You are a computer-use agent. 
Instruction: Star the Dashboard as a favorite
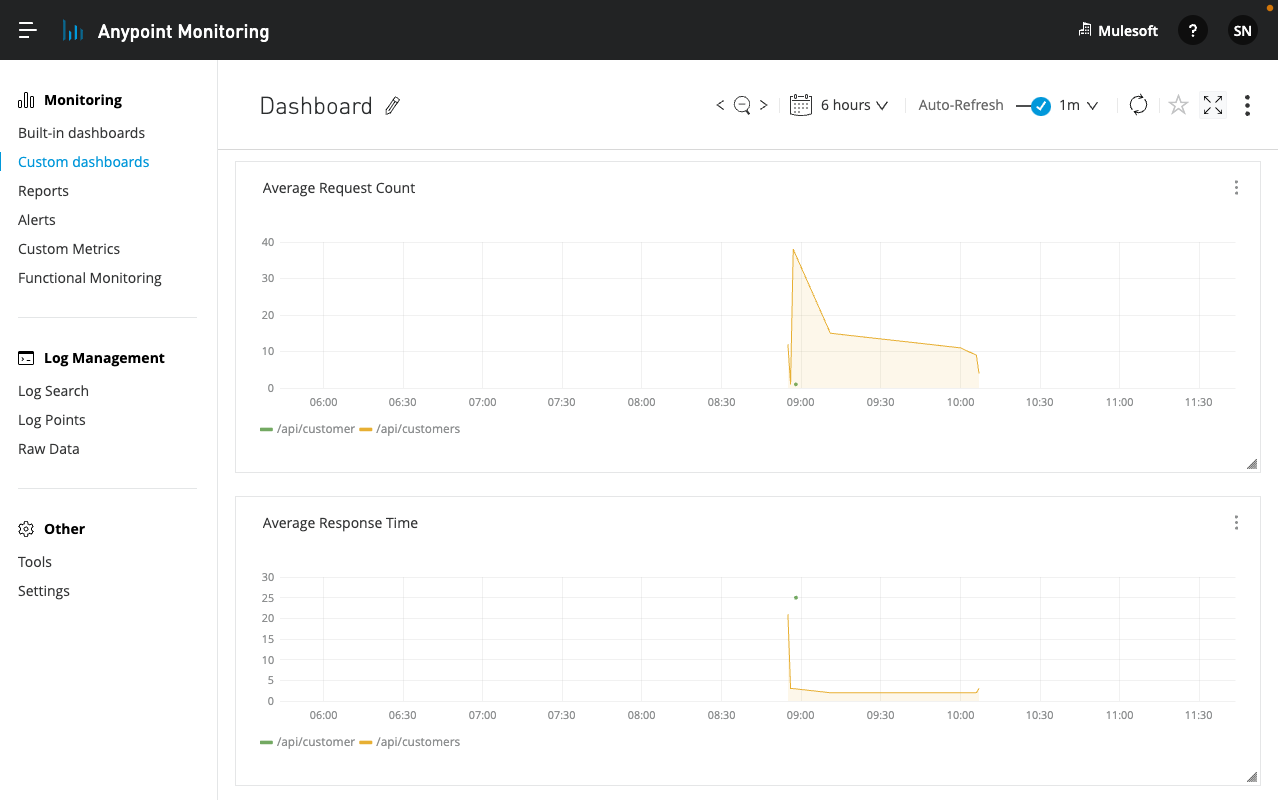coord(1177,105)
